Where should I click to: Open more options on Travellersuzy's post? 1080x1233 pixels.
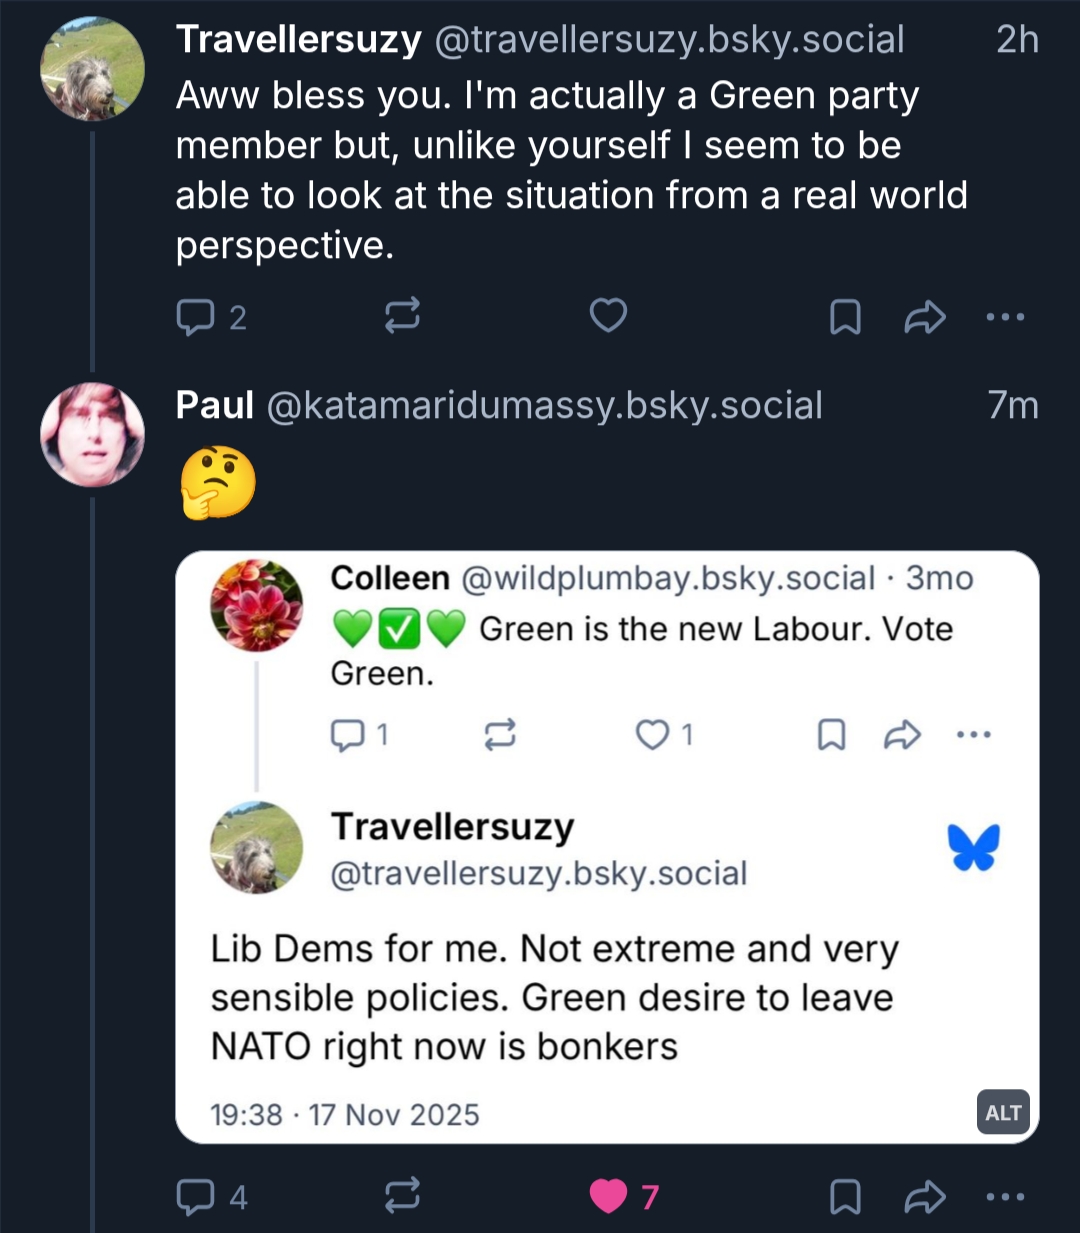pyautogui.click(x=1005, y=317)
